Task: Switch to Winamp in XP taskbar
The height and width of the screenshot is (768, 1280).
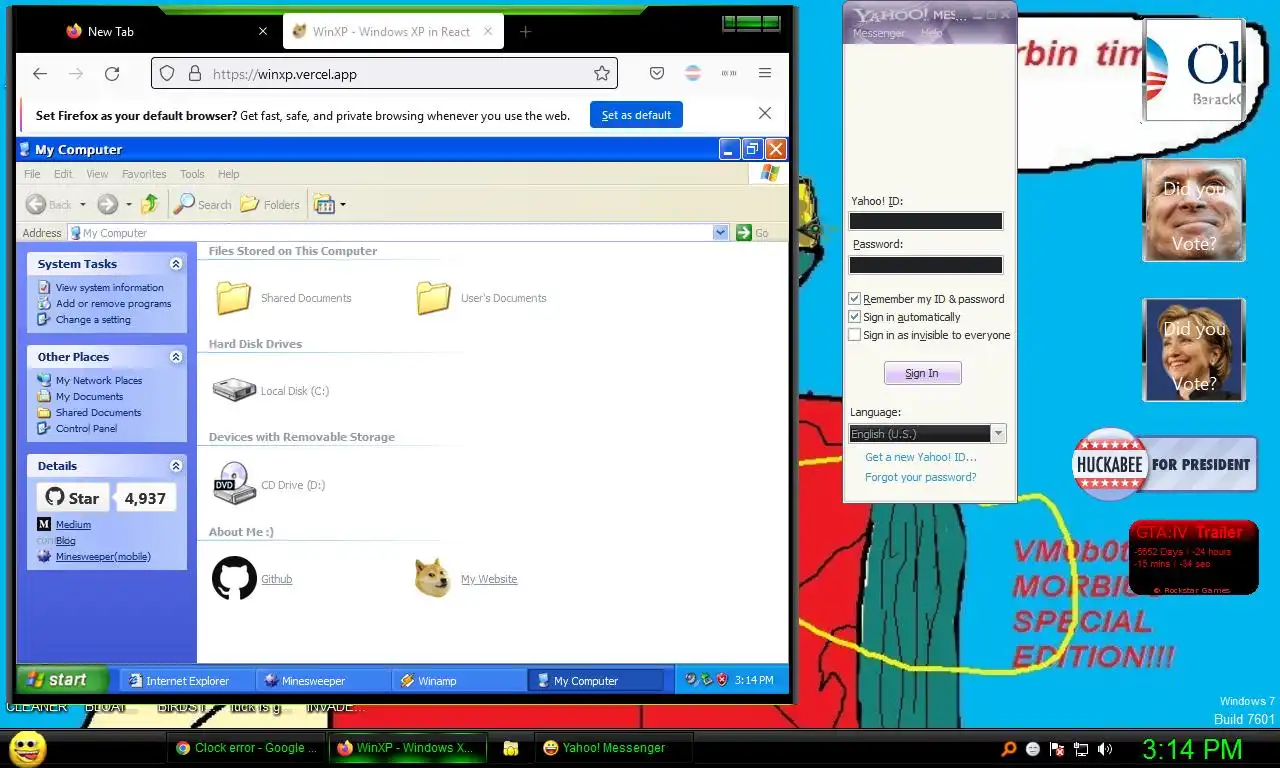Action: pos(459,681)
